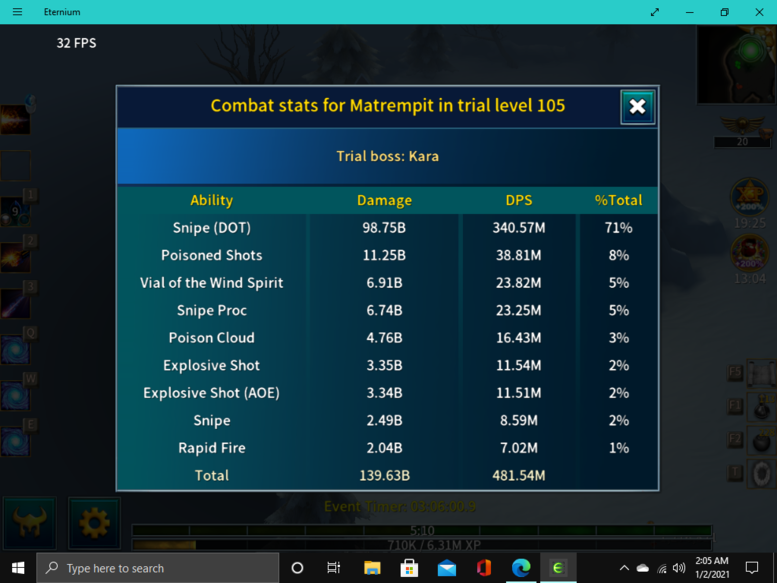Close the combat stats dialog
Viewport: 777px width, 583px height.
point(637,107)
